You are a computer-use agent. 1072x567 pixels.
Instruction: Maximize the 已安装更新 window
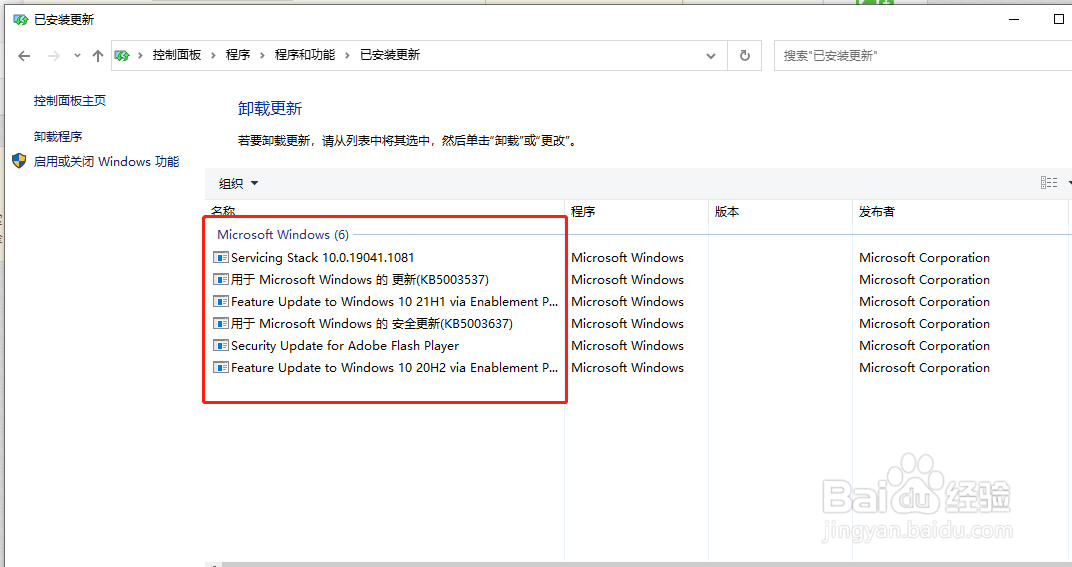1059,20
